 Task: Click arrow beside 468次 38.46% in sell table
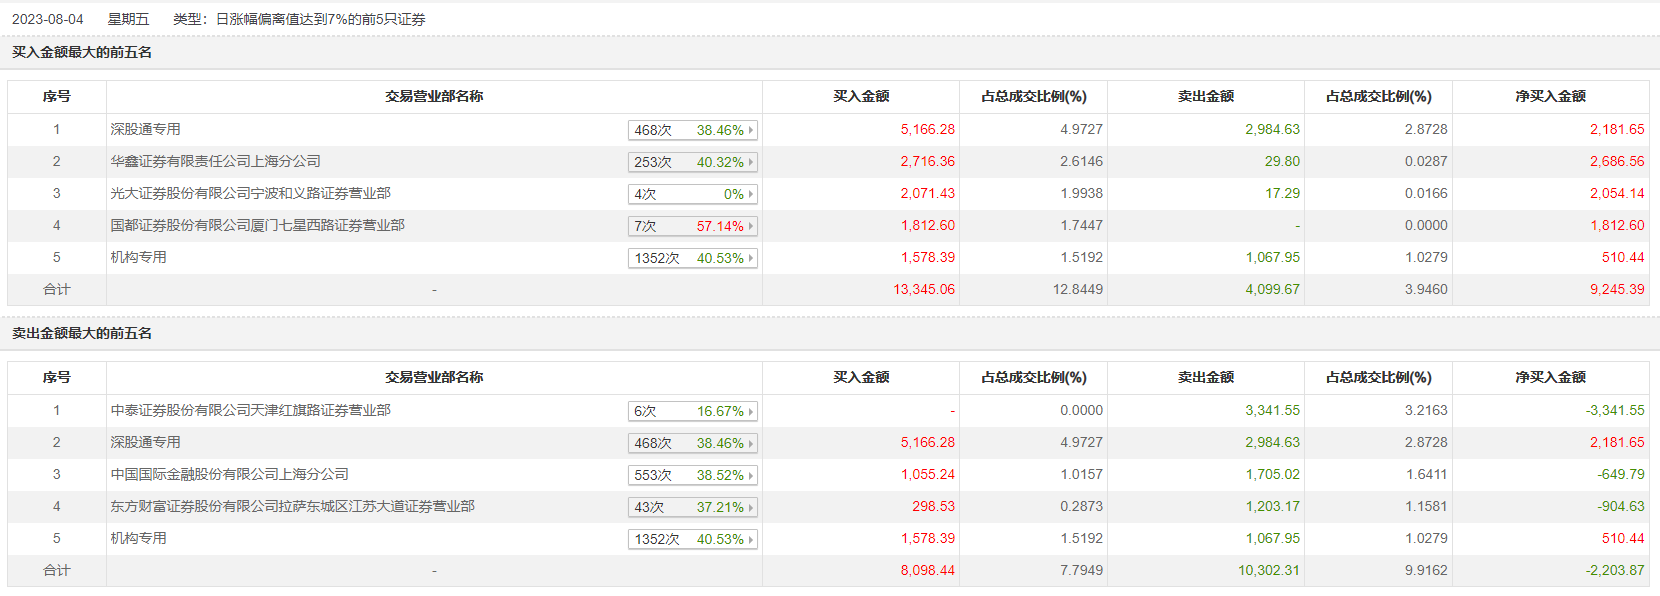click(x=751, y=443)
